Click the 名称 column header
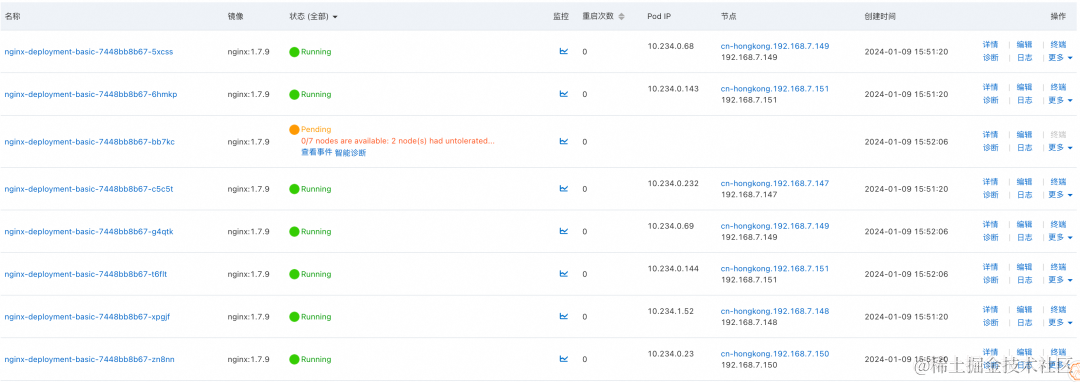The image size is (1080, 382). [x=12, y=16]
